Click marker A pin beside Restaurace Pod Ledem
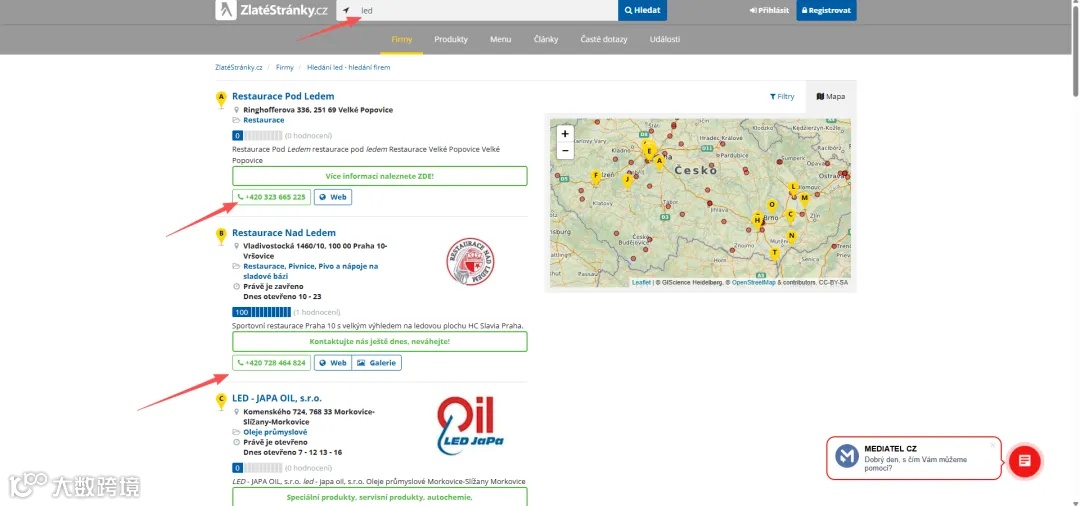 pos(221,100)
